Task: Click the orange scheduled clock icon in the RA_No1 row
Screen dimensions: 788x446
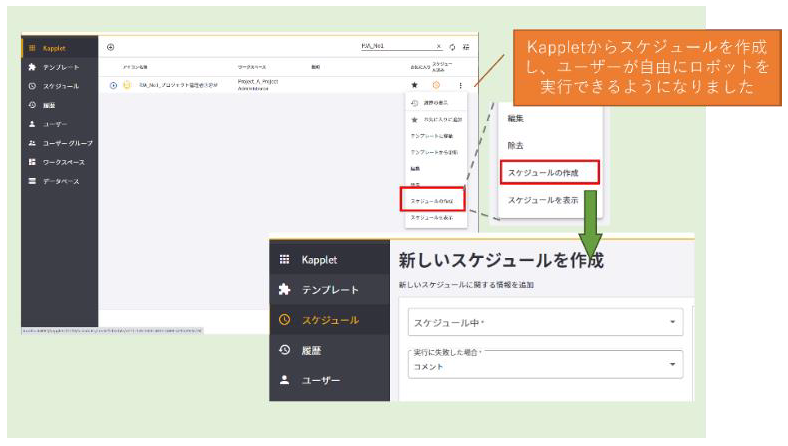Action: 436,85
